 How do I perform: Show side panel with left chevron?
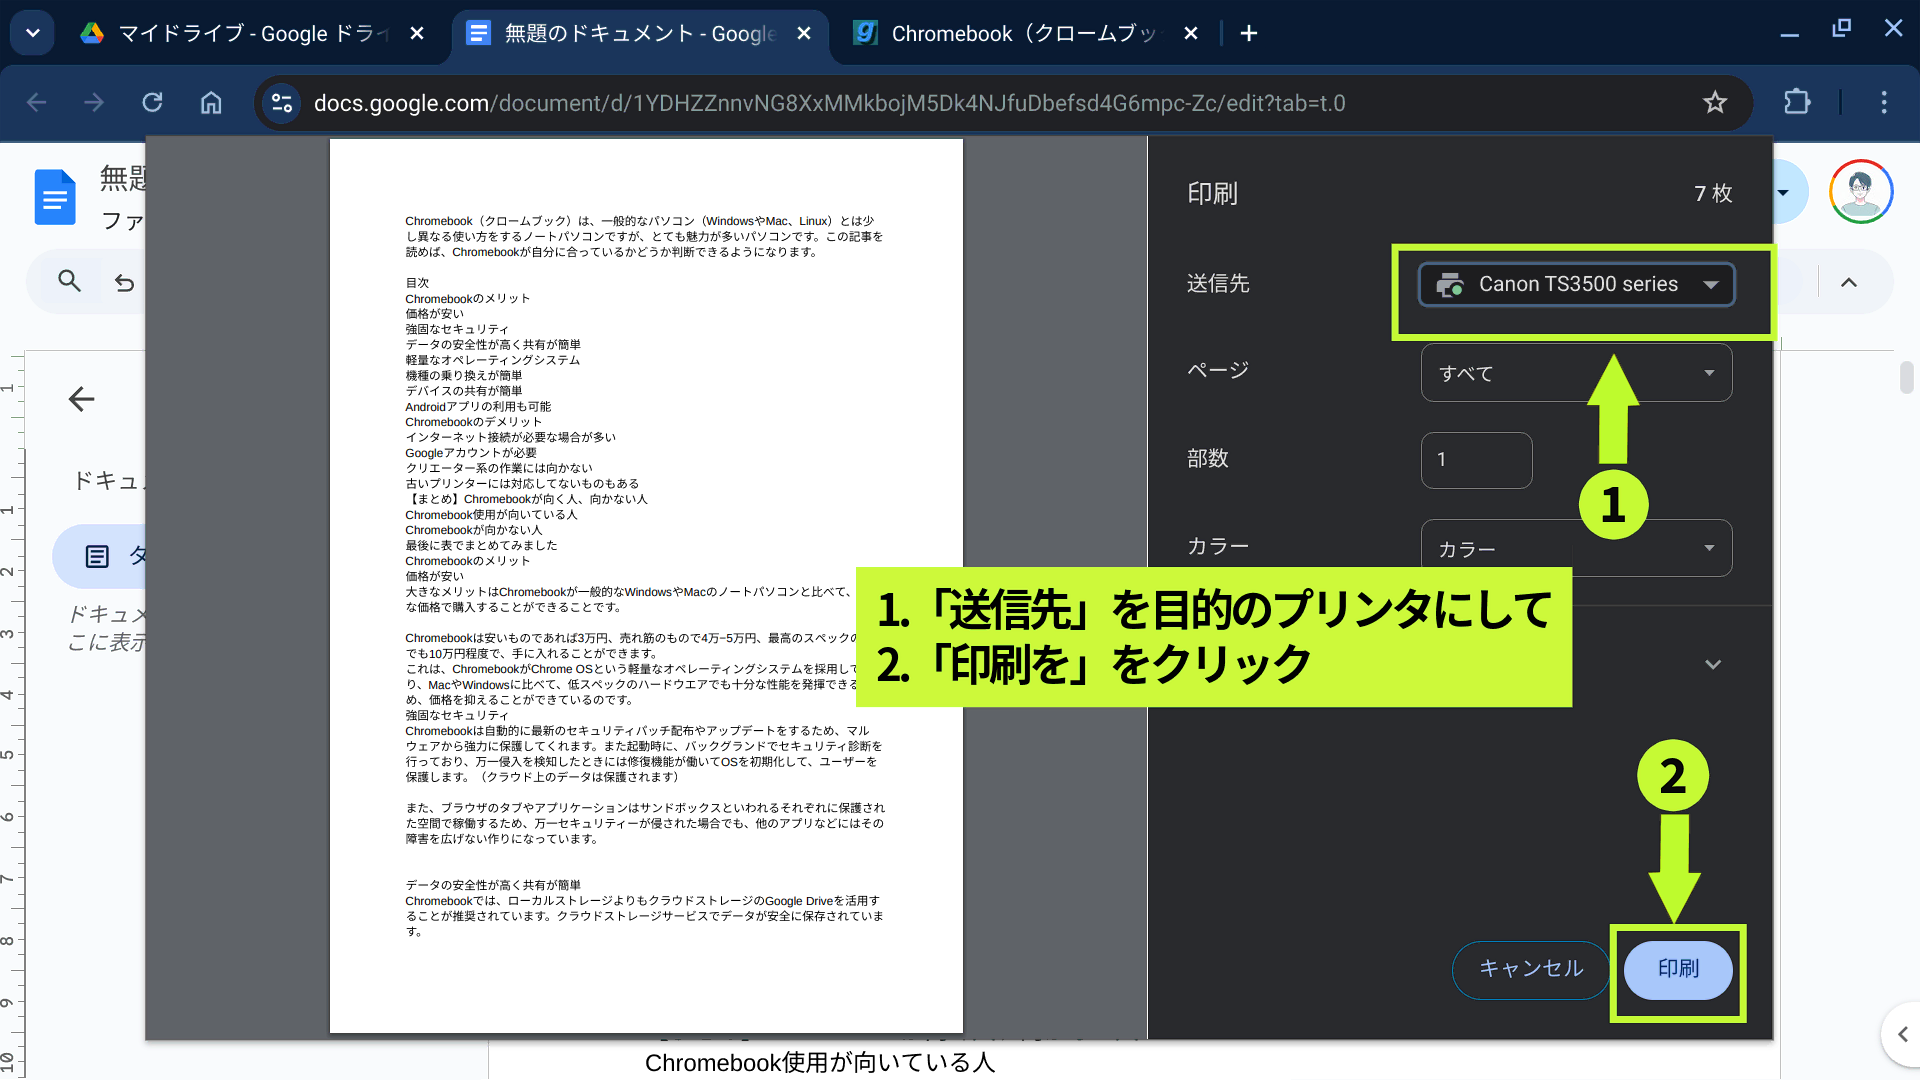(x=1902, y=1034)
